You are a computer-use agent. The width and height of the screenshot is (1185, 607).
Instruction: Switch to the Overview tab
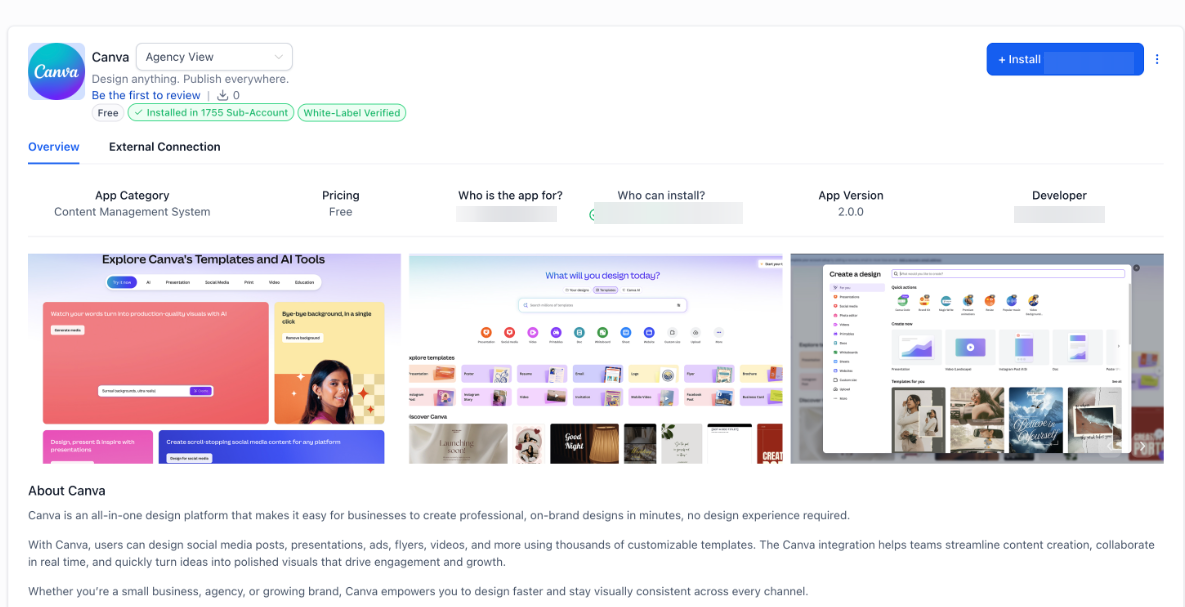pos(54,147)
